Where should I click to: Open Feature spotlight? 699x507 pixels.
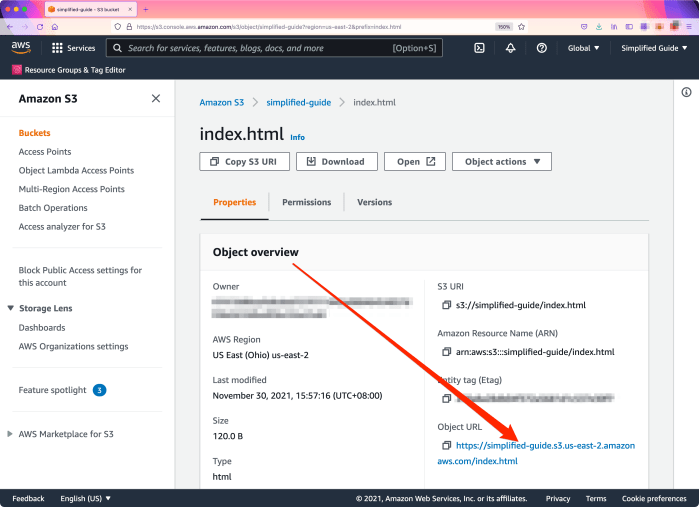pyautogui.click(x=53, y=390)
